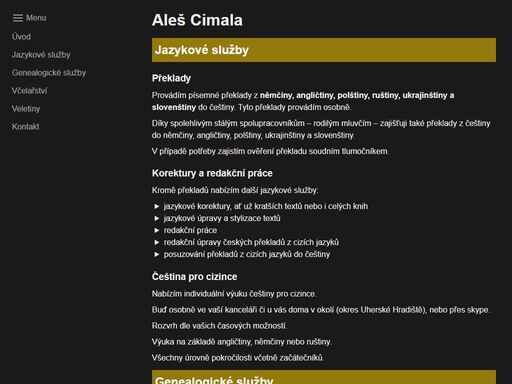Screen dimensions: 512x384
Task: Click the Překlady subheading
Action: tap(171, 78)
